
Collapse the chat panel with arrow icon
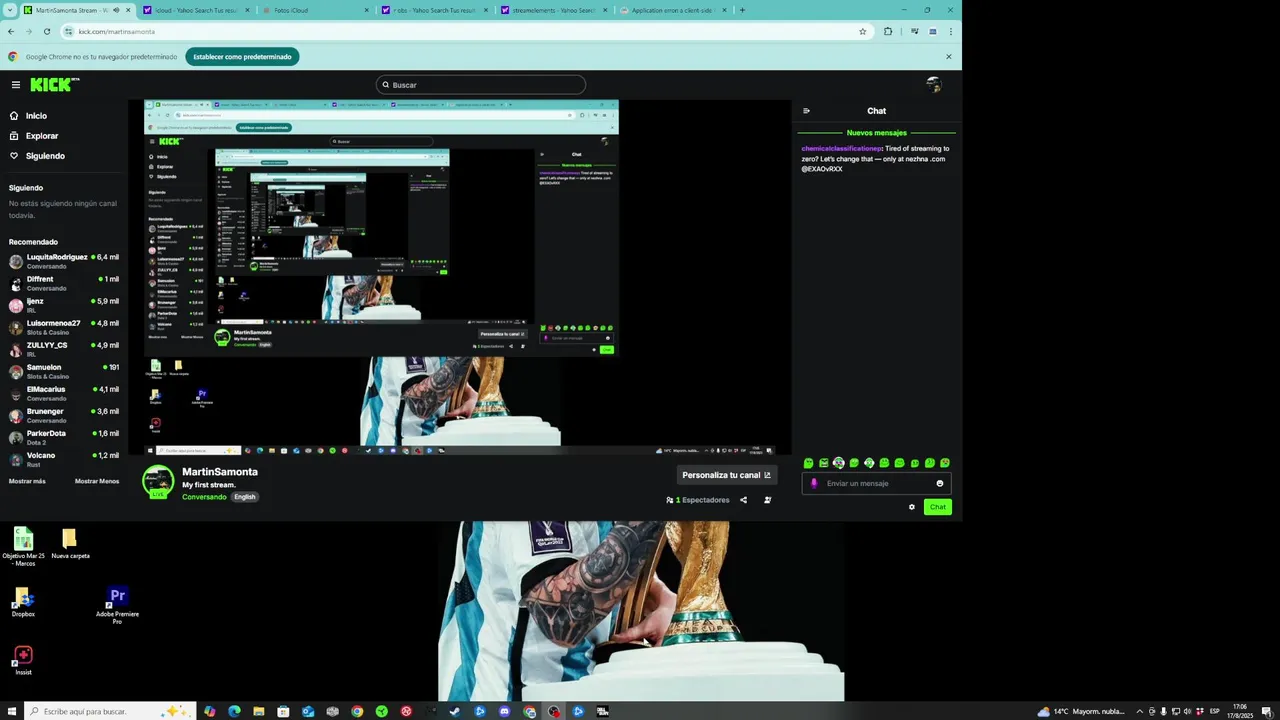pos(807,111)
